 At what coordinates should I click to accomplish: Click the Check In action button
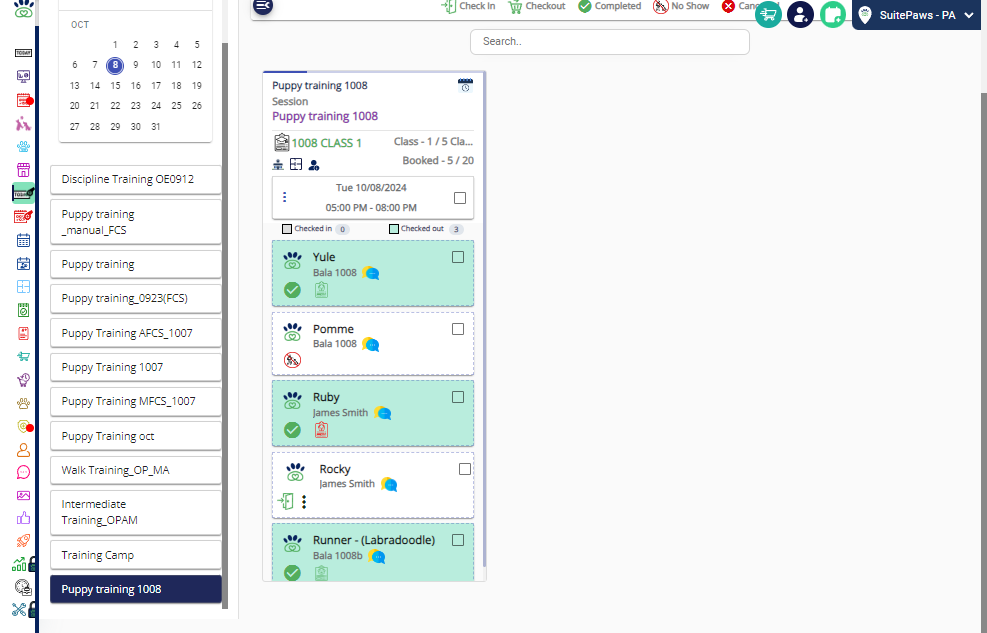click(468, 6)
